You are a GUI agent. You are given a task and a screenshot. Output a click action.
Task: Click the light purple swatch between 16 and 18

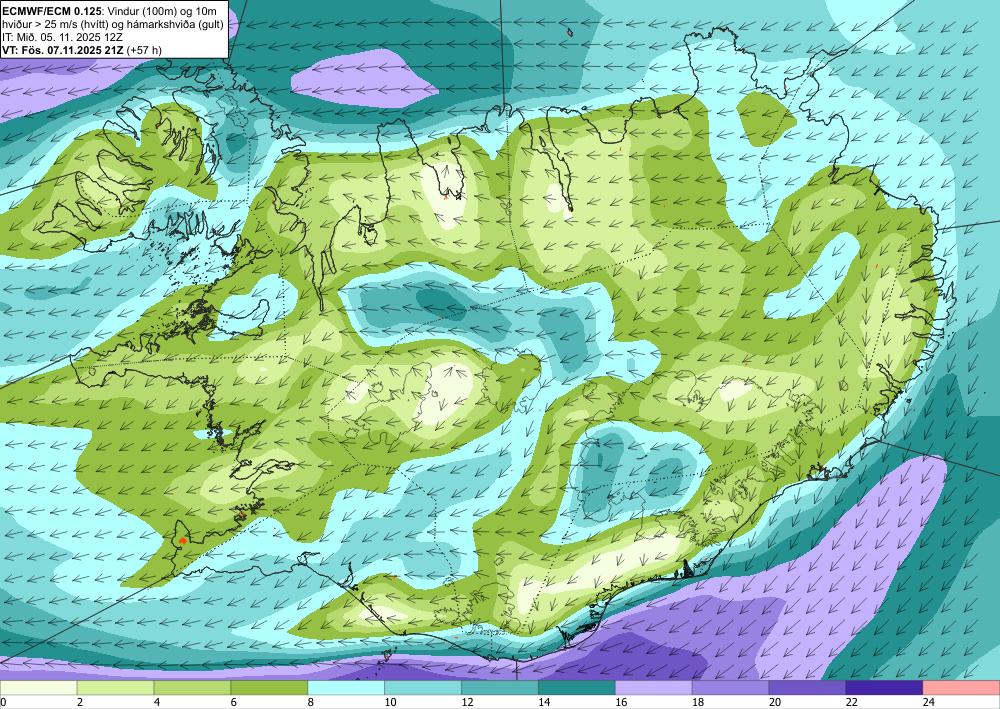click(x=654, y=688)
